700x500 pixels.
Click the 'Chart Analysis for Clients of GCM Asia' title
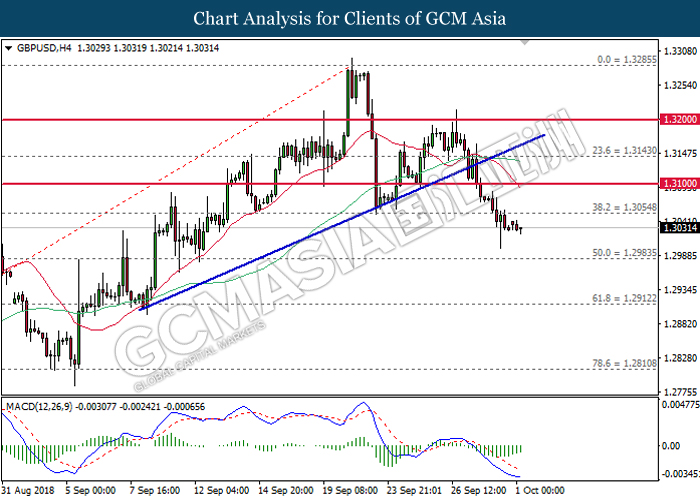[350, 18]
